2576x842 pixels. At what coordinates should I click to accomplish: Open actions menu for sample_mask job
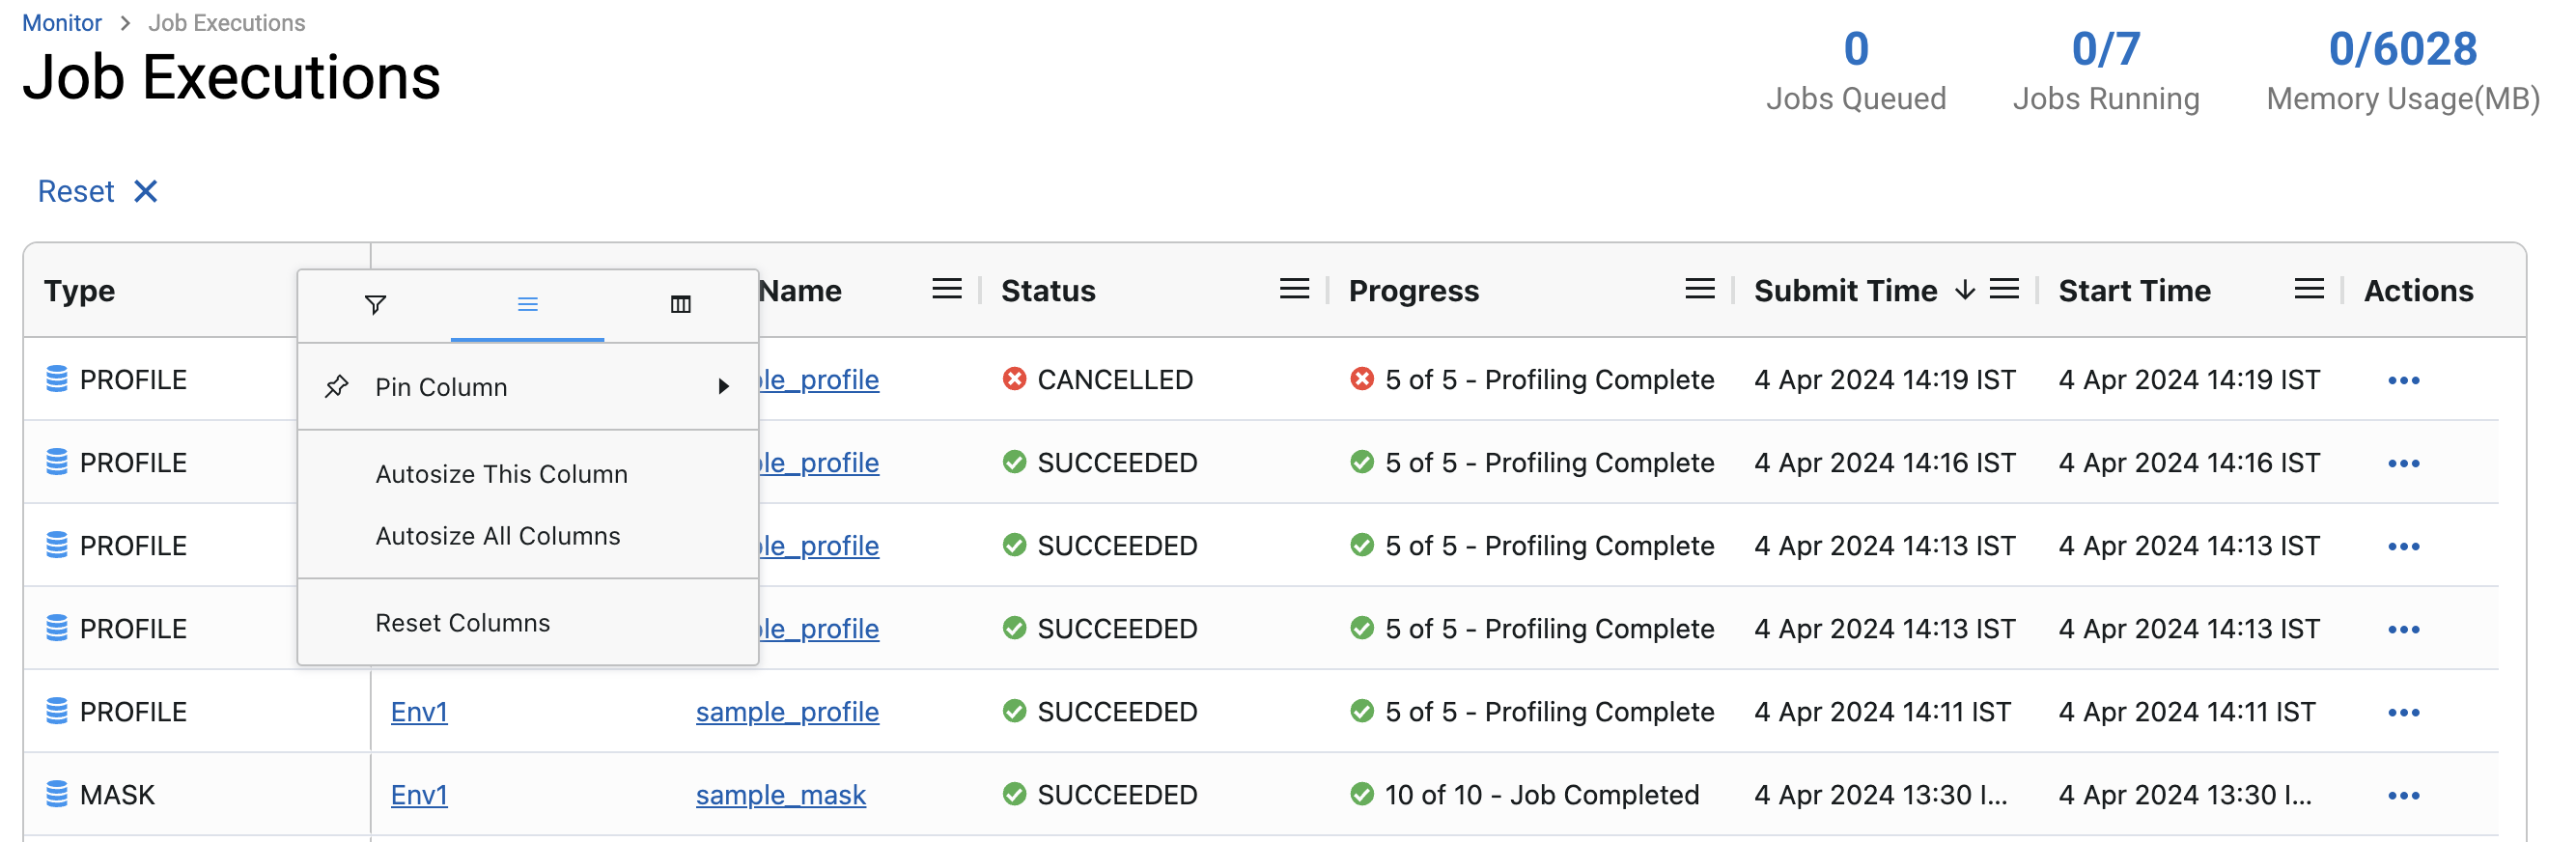[x=2403, y=796]
